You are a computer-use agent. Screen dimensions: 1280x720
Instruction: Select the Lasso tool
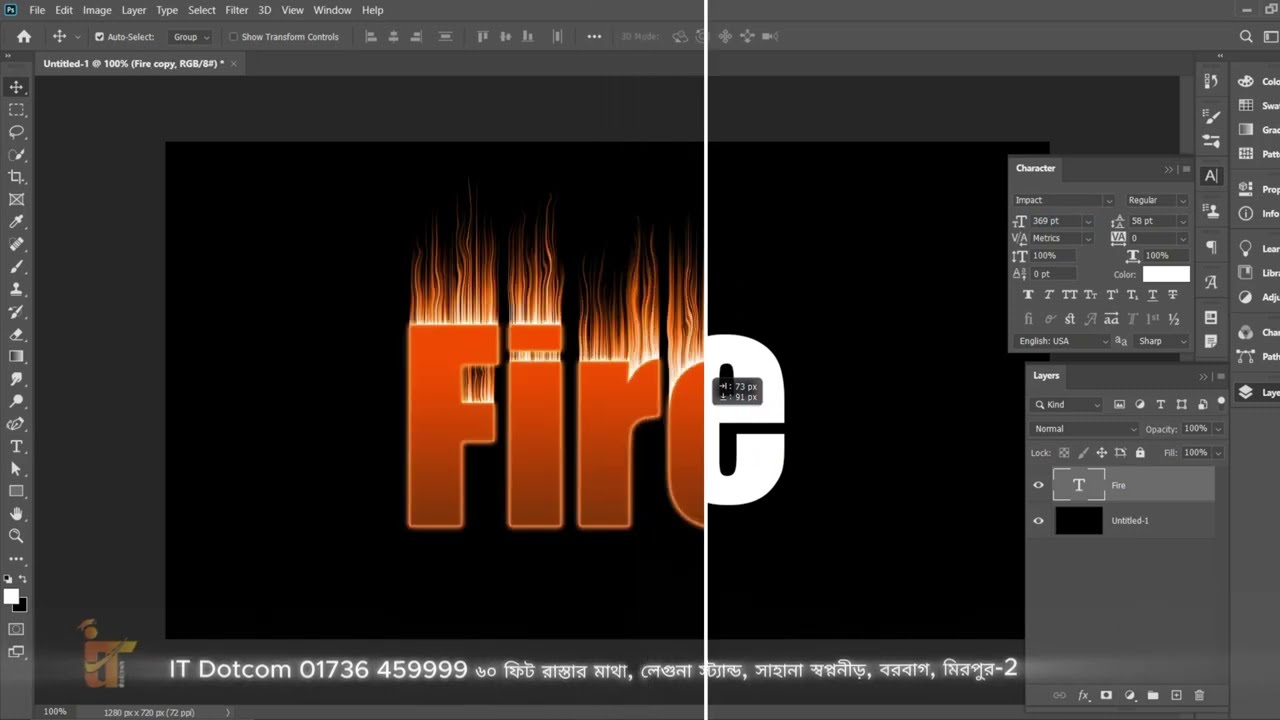coord(16,132)
